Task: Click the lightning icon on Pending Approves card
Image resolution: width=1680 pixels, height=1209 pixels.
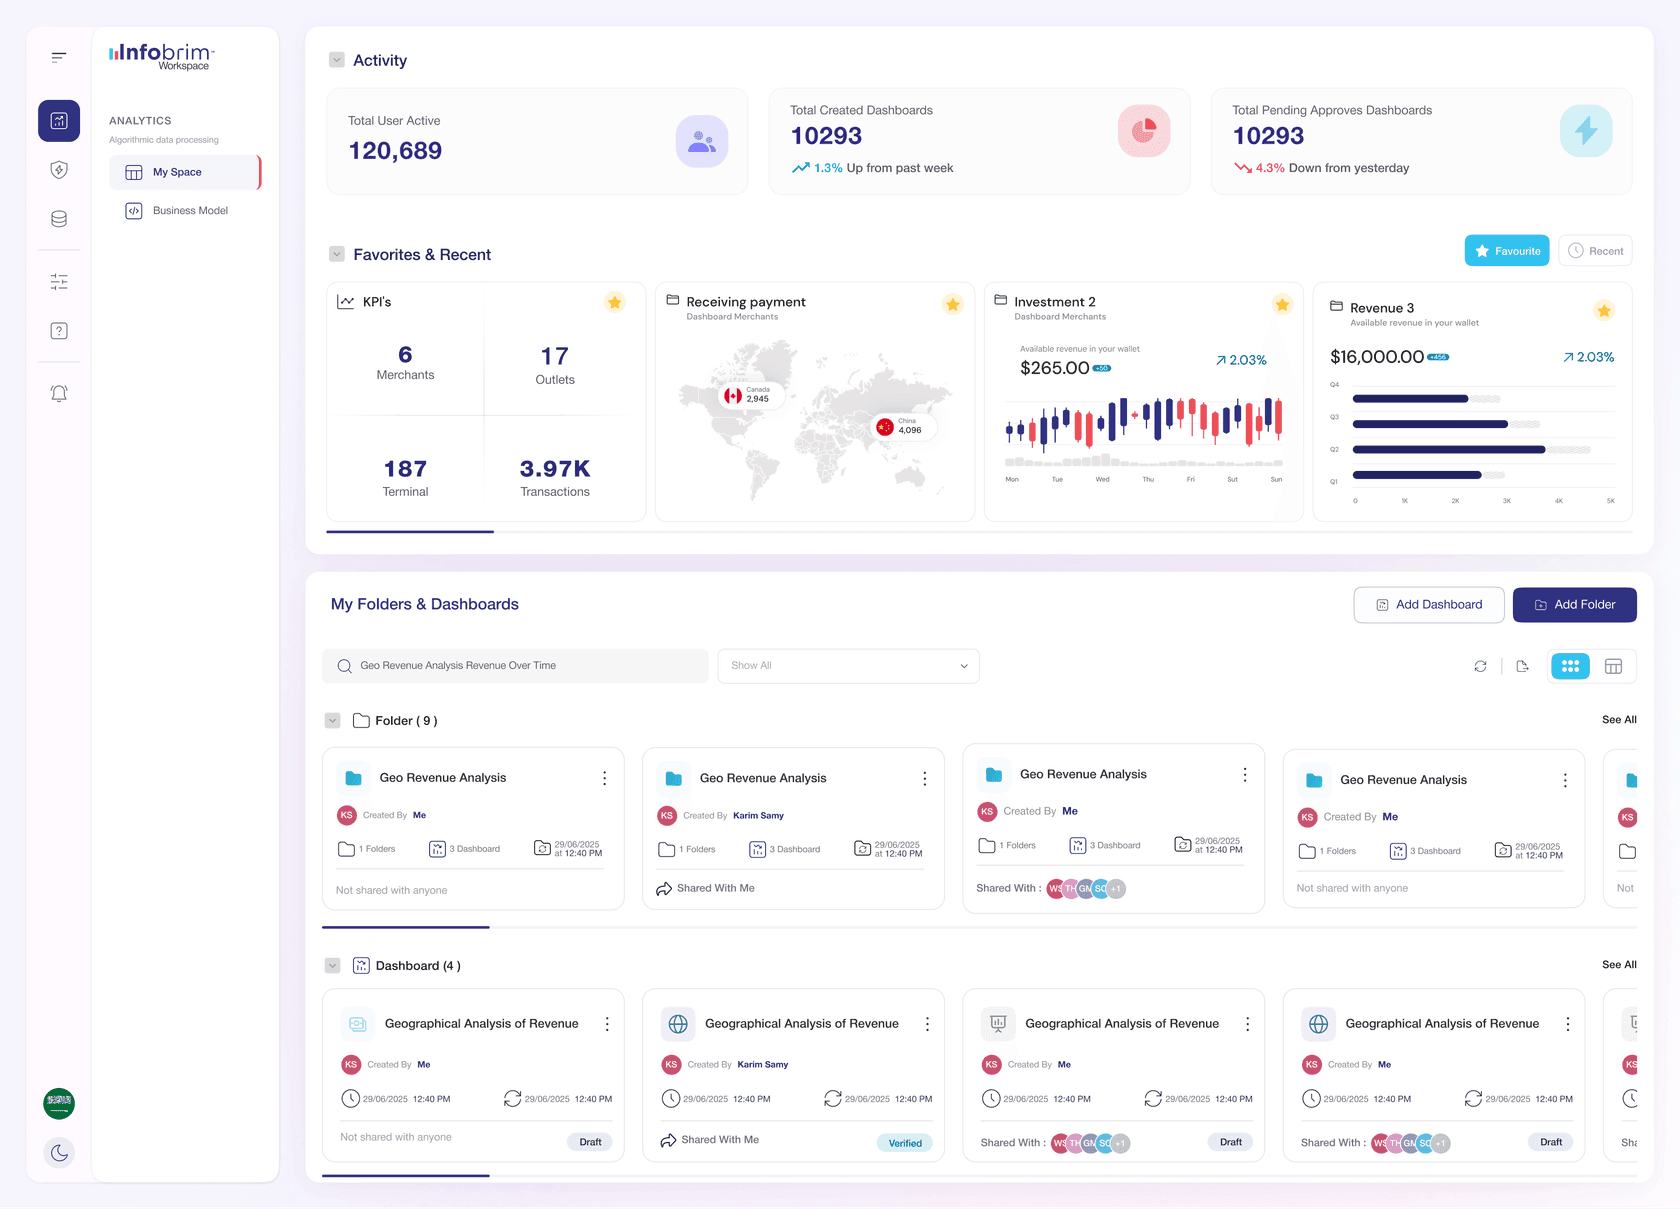Action: tap(1586, 131)
